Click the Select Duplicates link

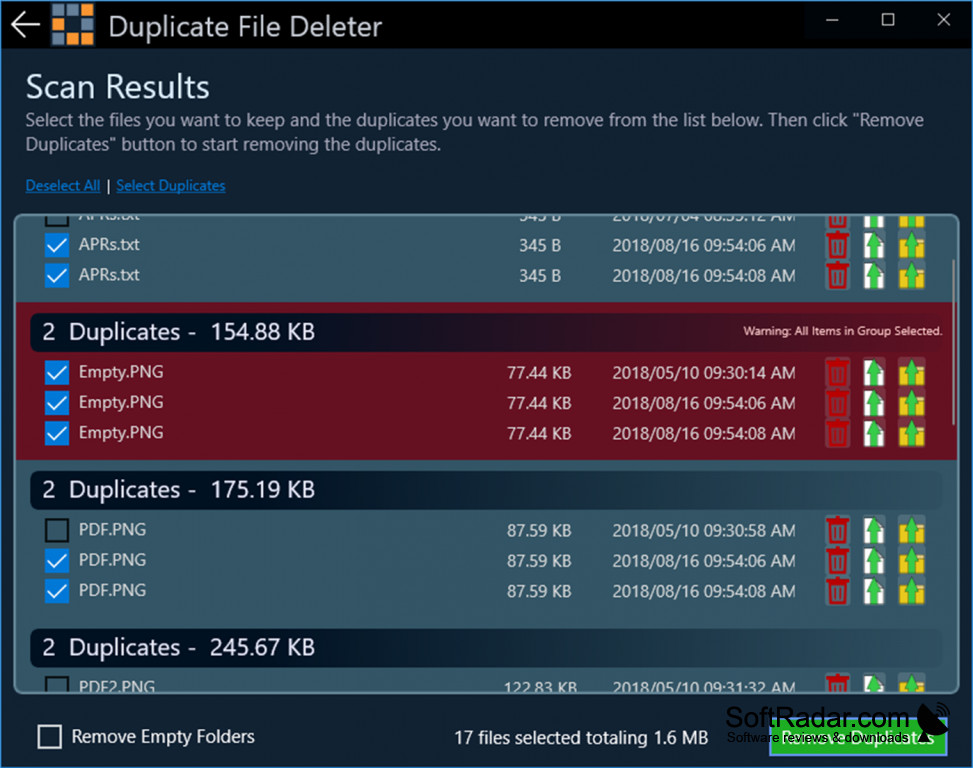(x=171, y=186)
